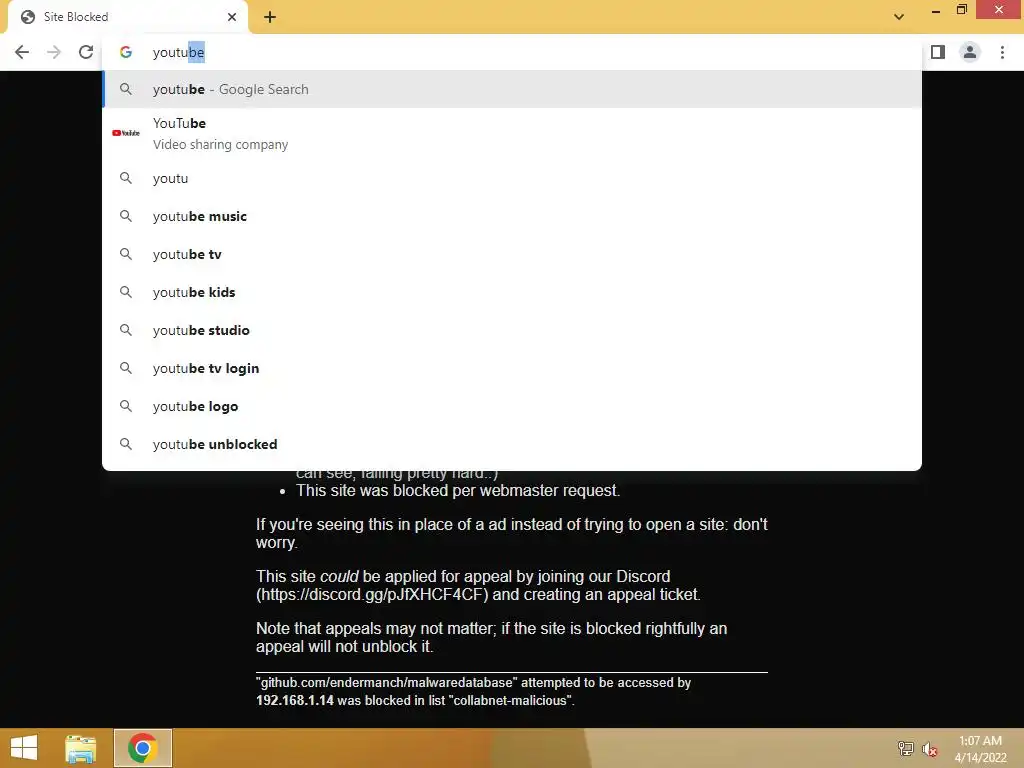Open Chrome's three-dot menu
This screenshot has height=768, width=1024.
click(x=1002, y=52)
